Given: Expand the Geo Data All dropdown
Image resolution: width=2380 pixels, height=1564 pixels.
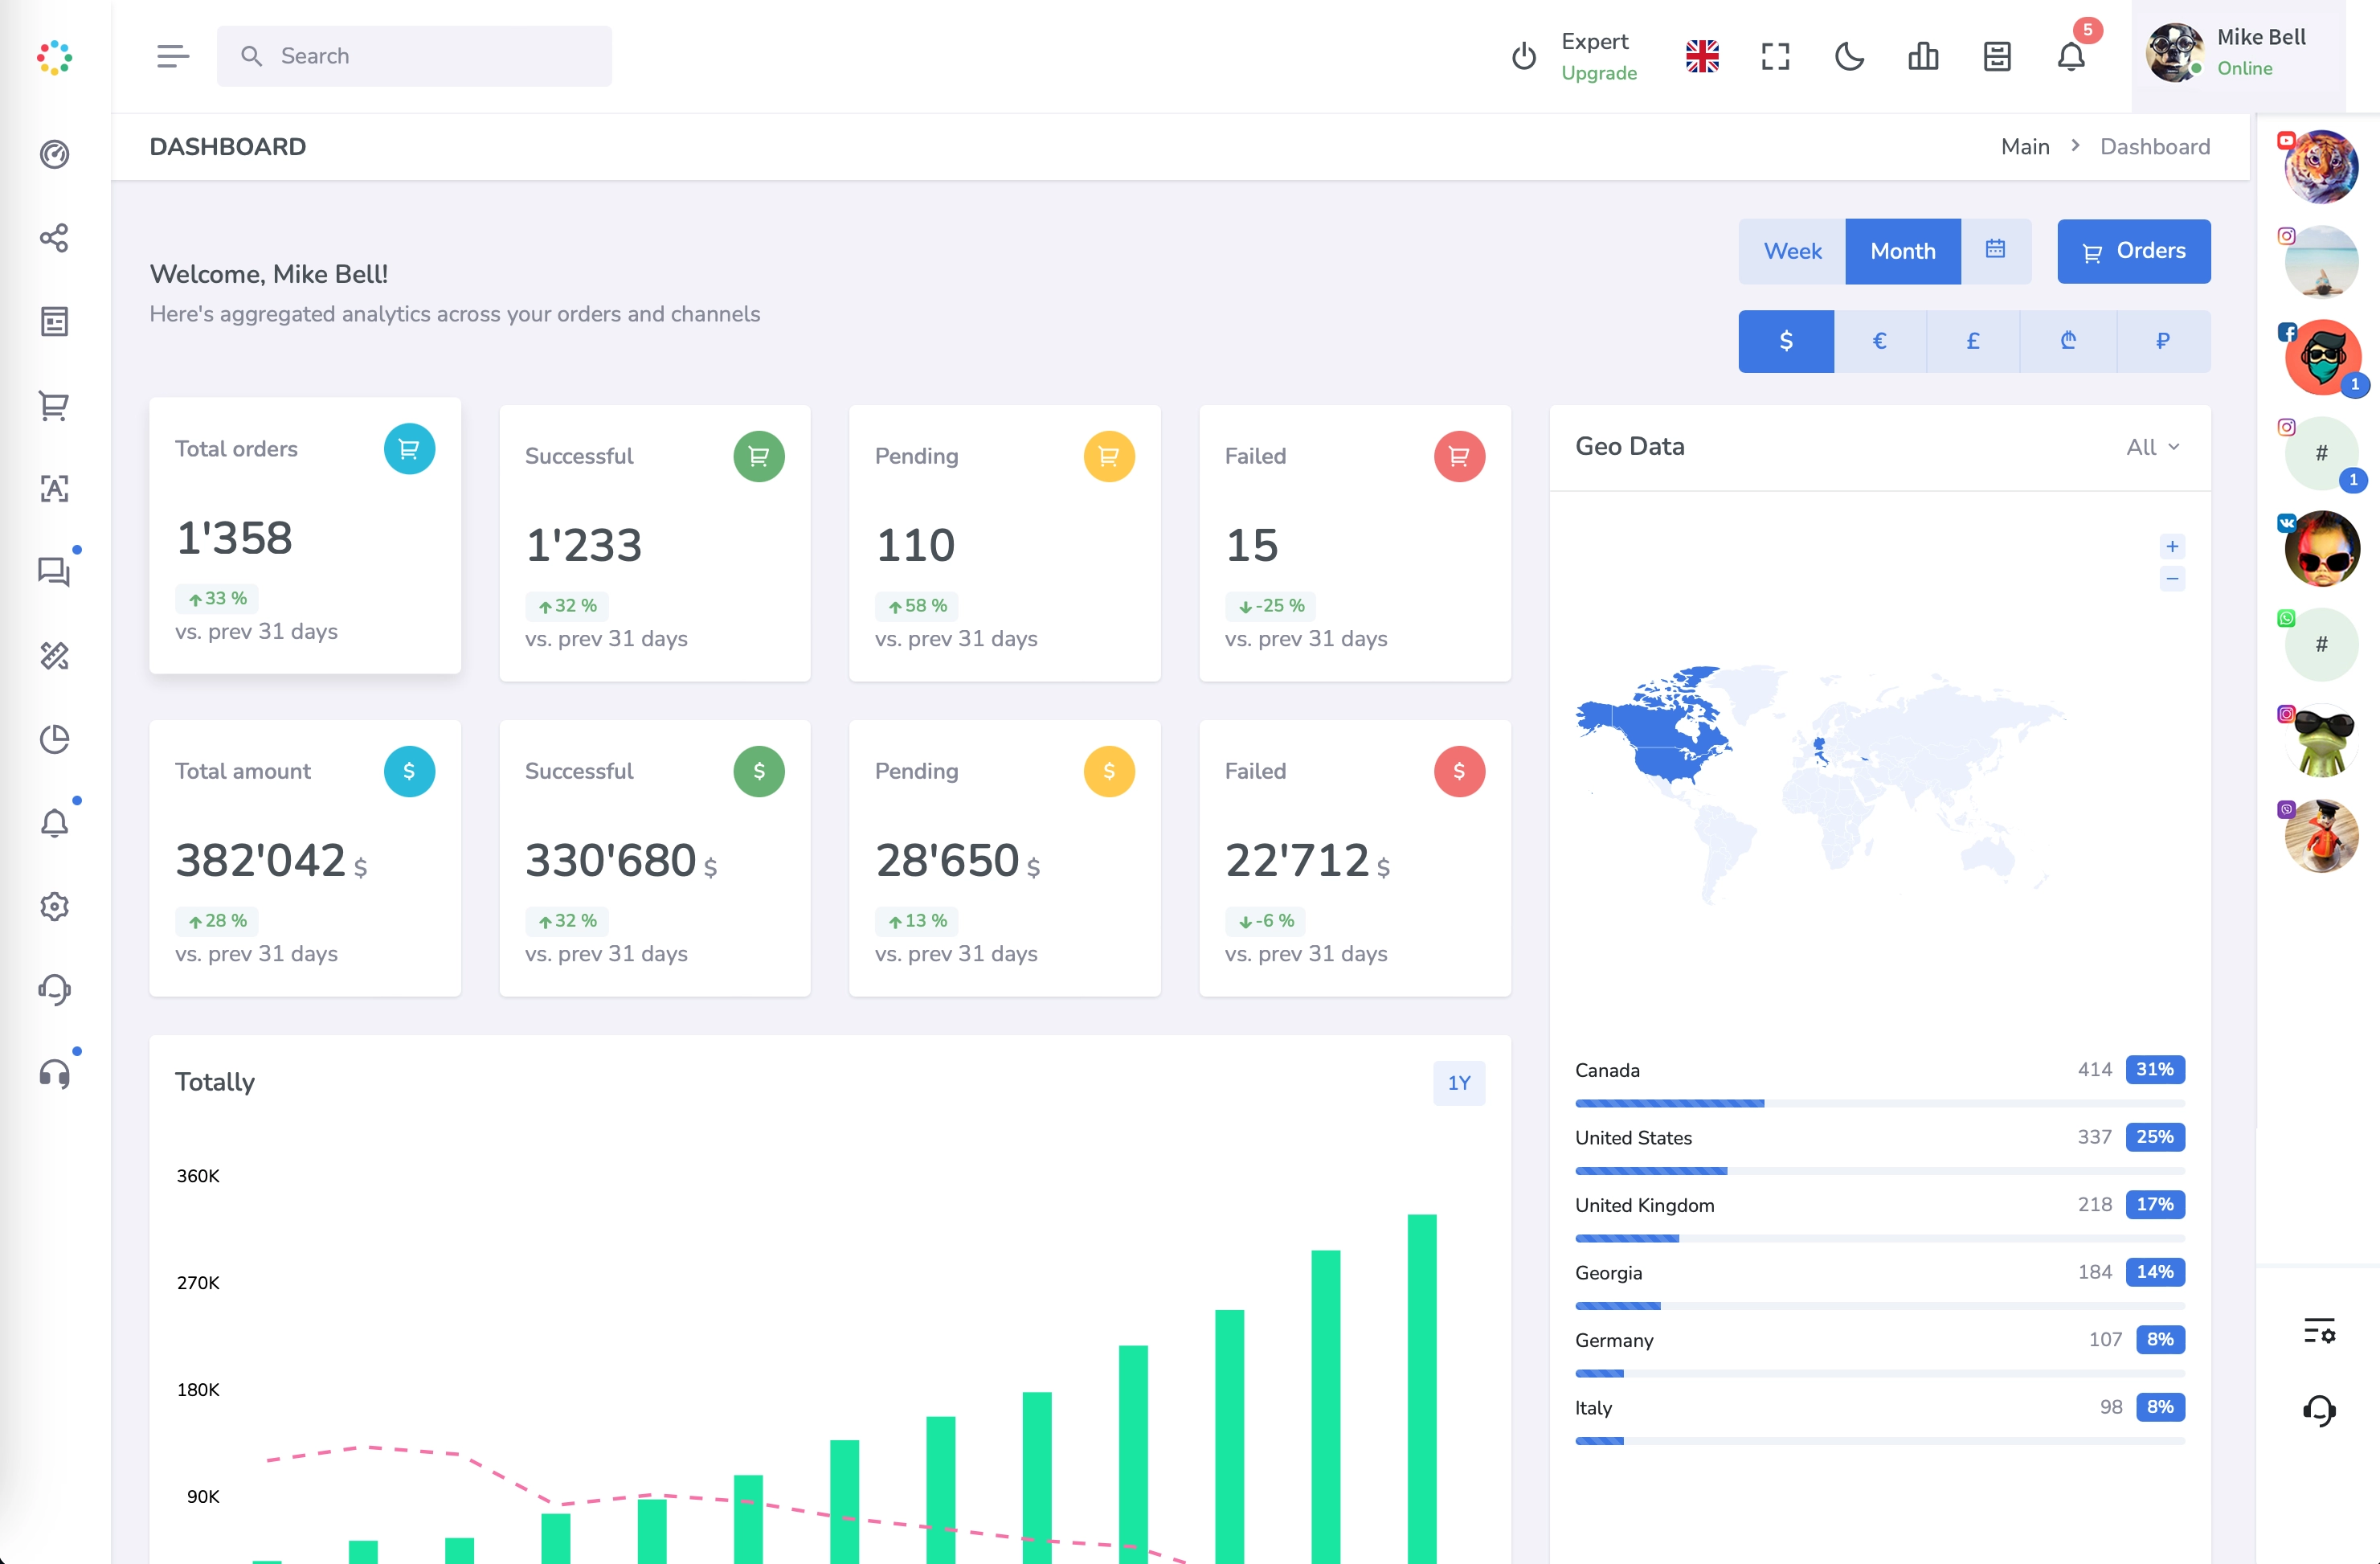Looking at the screenshot, I should click(2152, 447).
